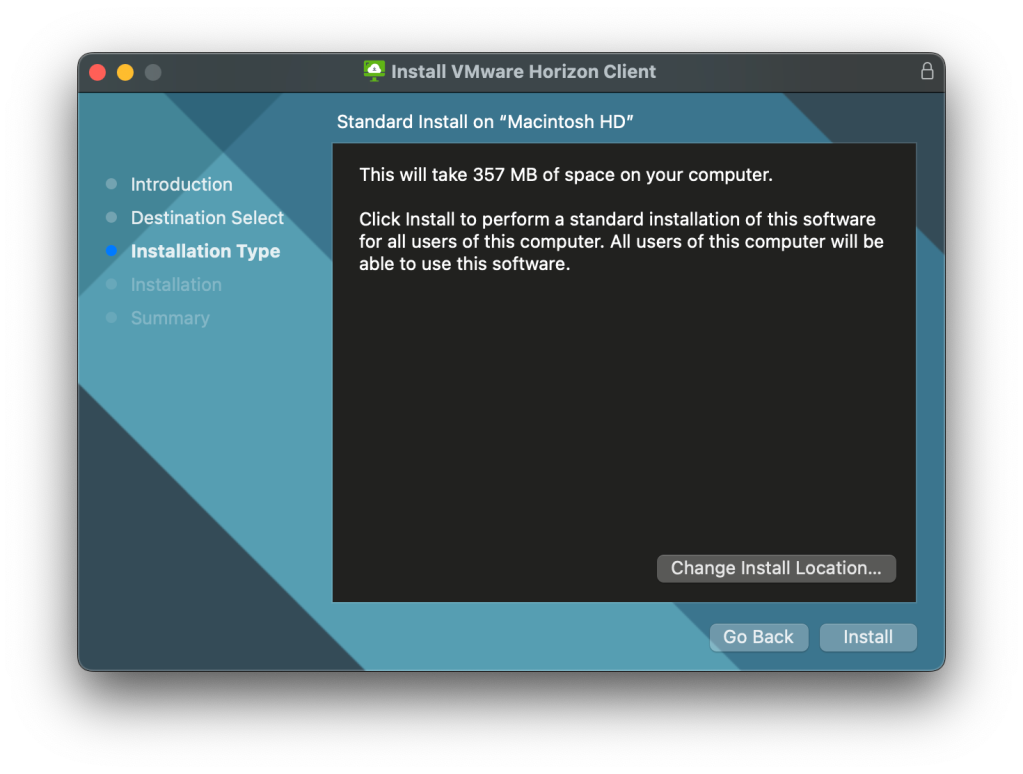Select the Destination Select step
The image size is (1023, 774).
pyautogui.click(x=207, y=218)
